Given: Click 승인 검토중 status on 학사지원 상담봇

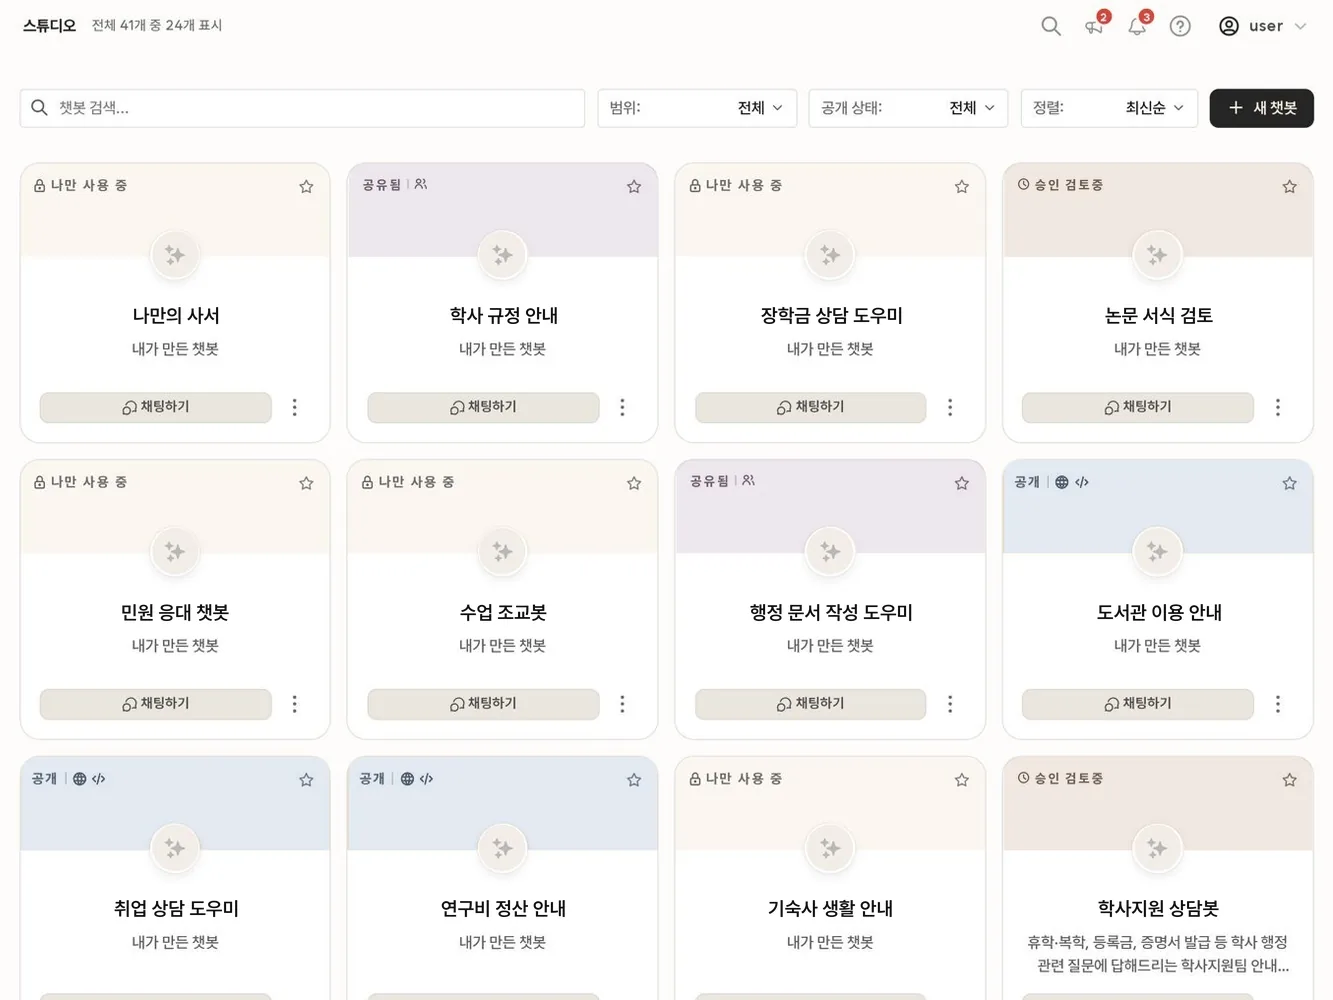Looking at the screenshot, I should pos(1060,778).
